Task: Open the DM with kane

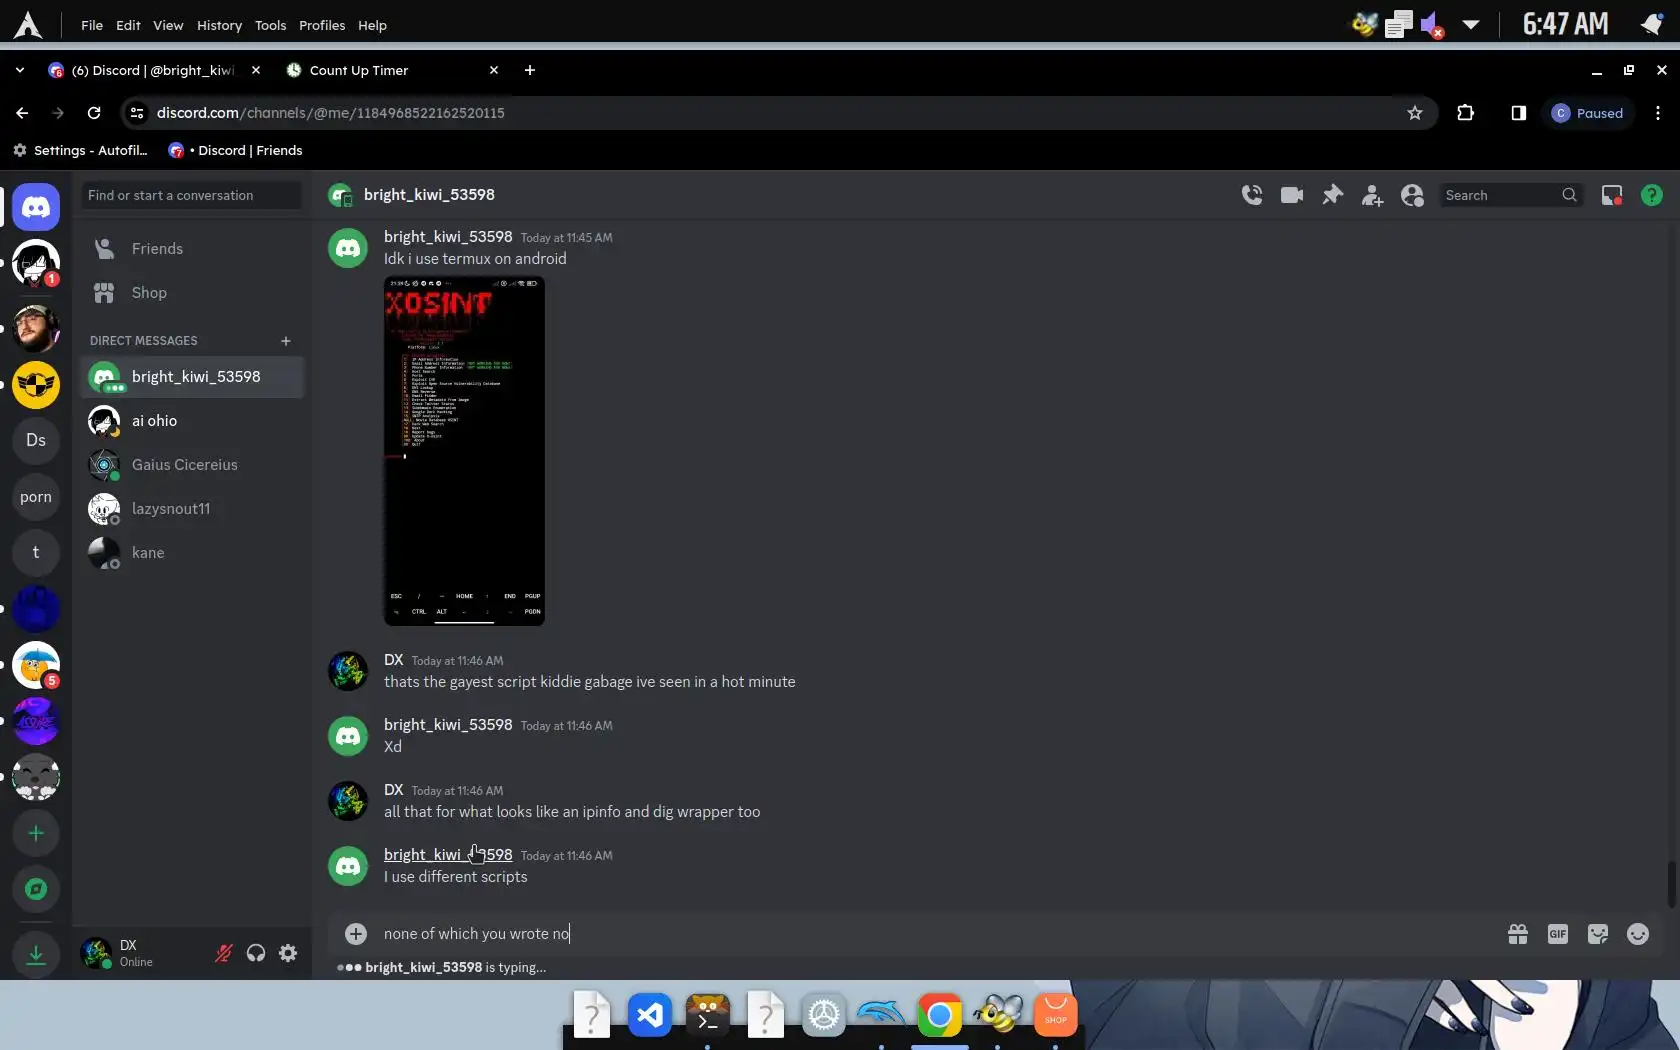Action: [x=192, y=553]
